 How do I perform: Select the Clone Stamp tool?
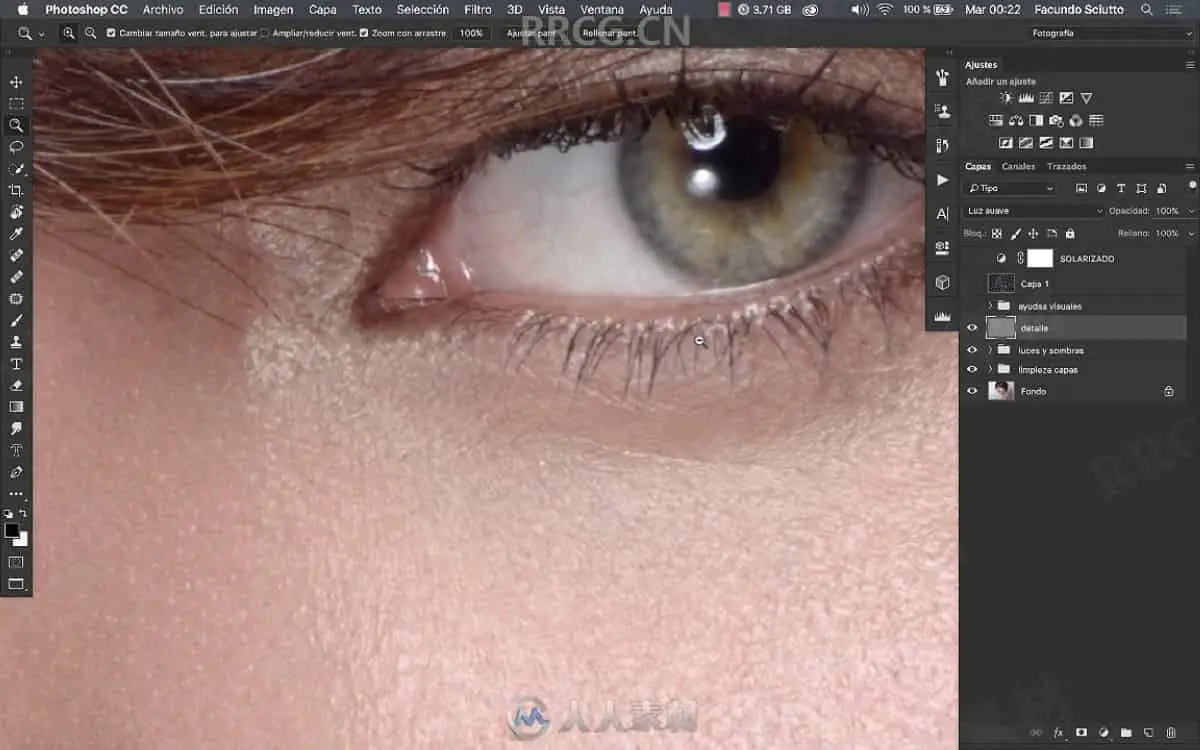[16, 342]
